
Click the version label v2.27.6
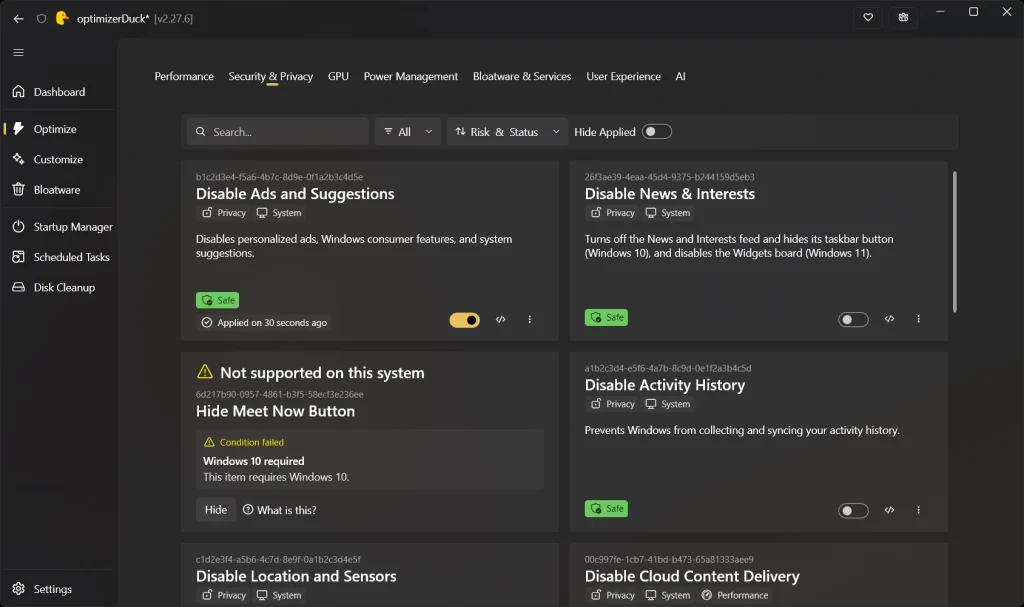174,18
